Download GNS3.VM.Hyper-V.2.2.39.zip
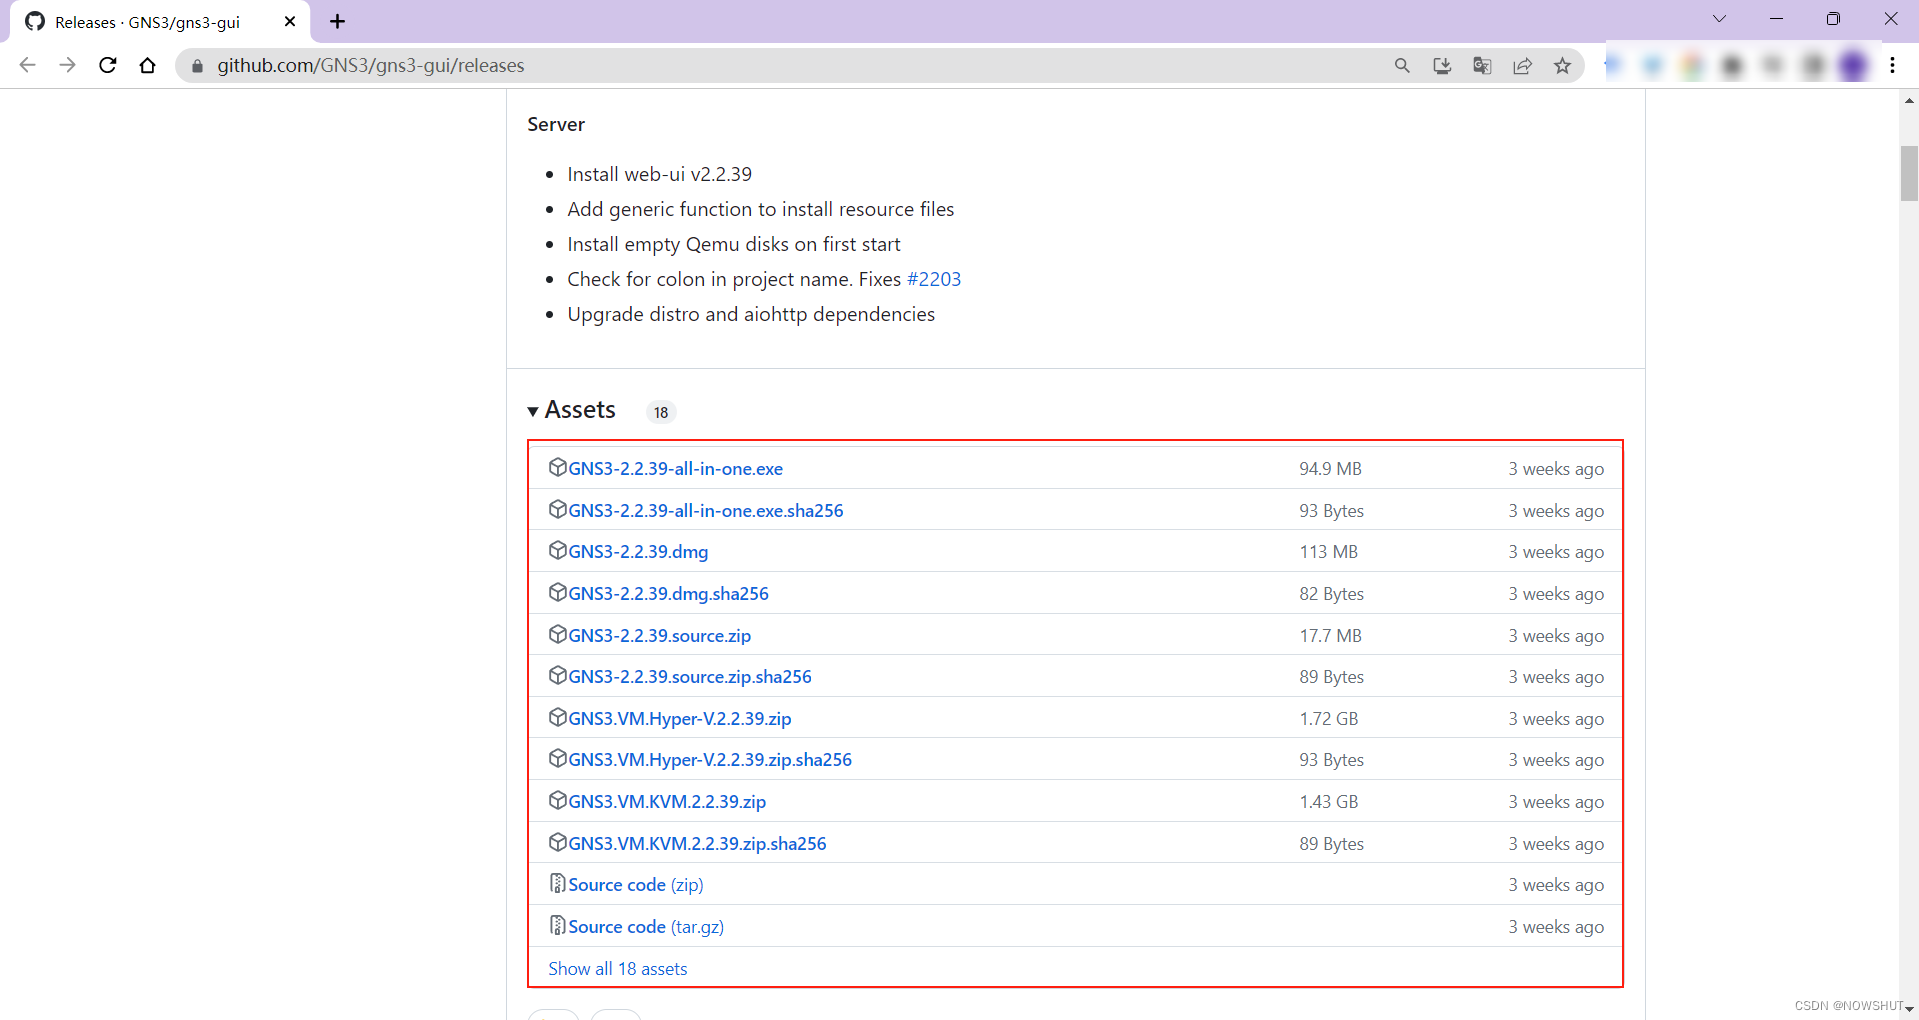 (x=680, y=719)
